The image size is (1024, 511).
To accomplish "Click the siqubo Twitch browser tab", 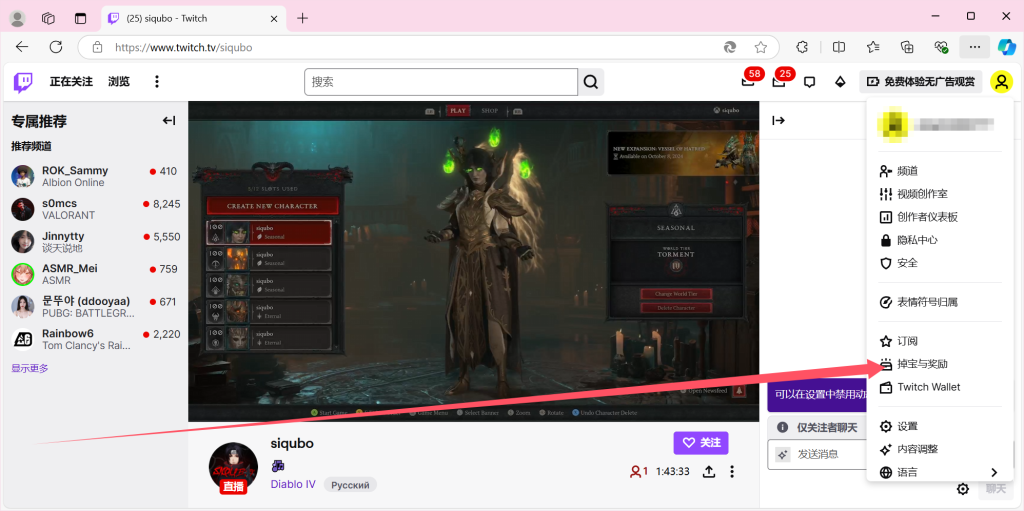I will coord(195,18).
